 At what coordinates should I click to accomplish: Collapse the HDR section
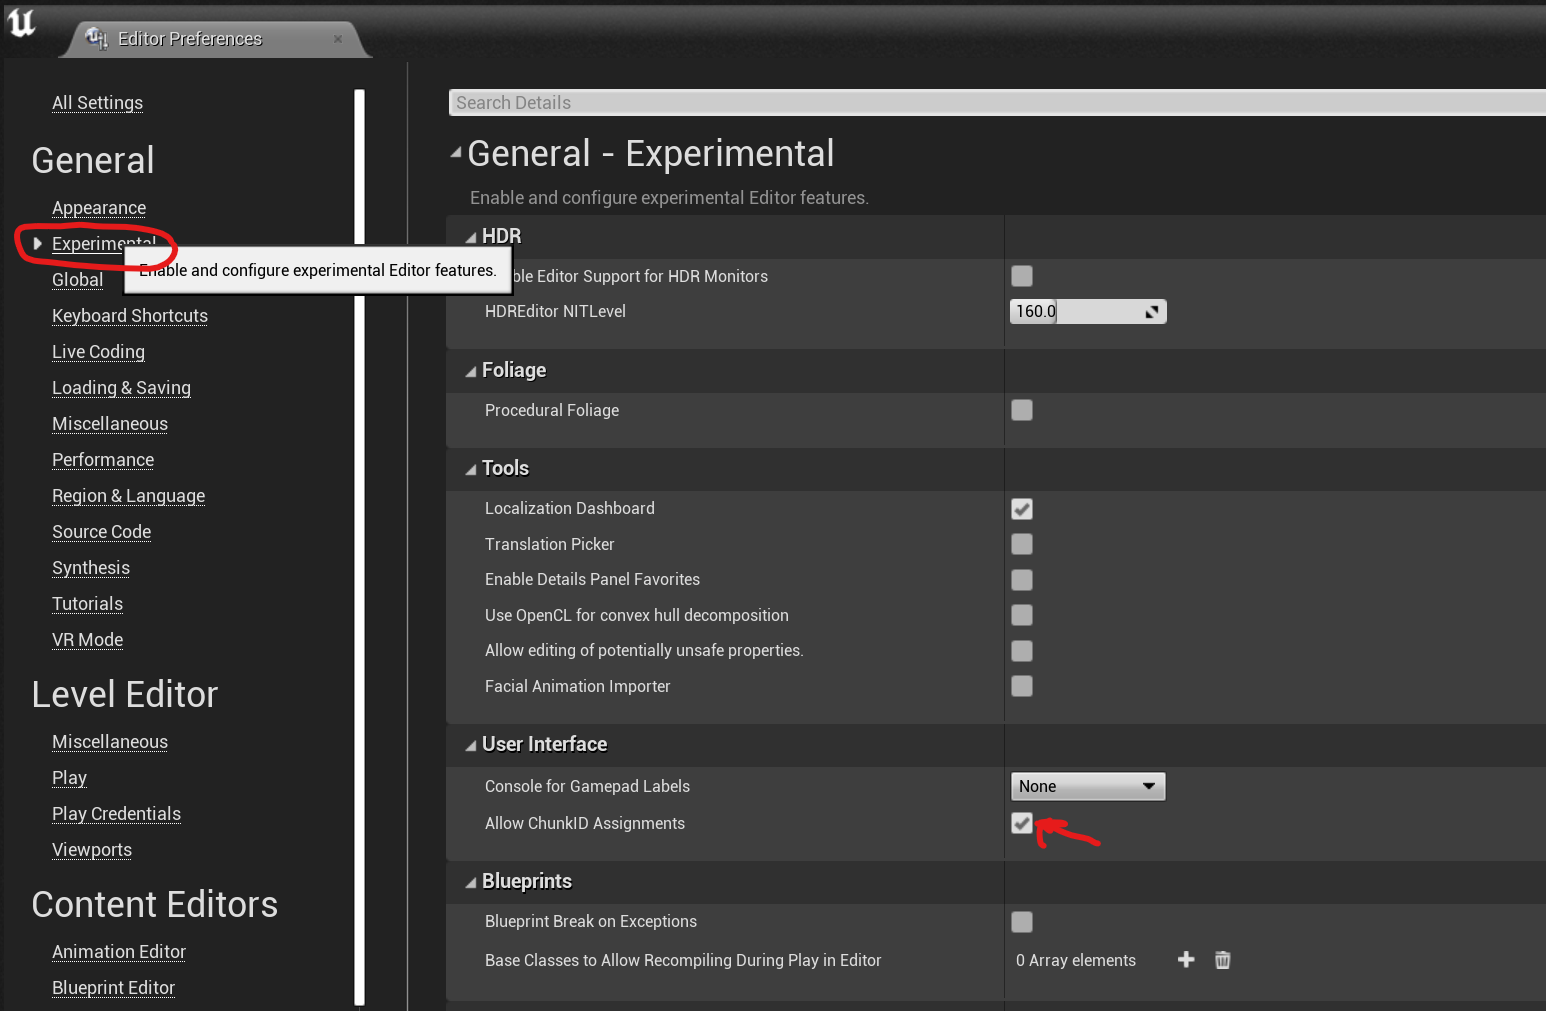(x=471, y=237)
